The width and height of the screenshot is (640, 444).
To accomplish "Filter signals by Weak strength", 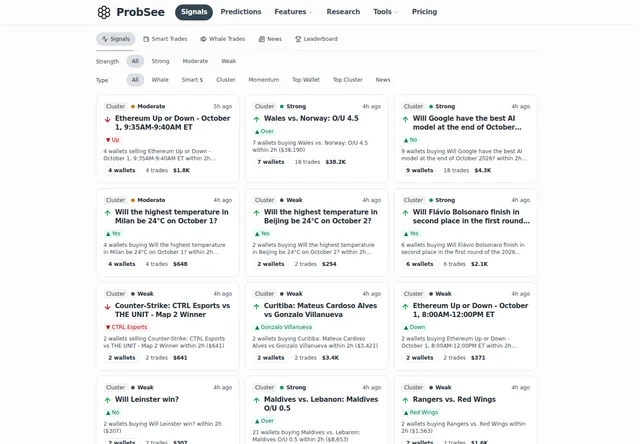I will click(x=229, y=61).
